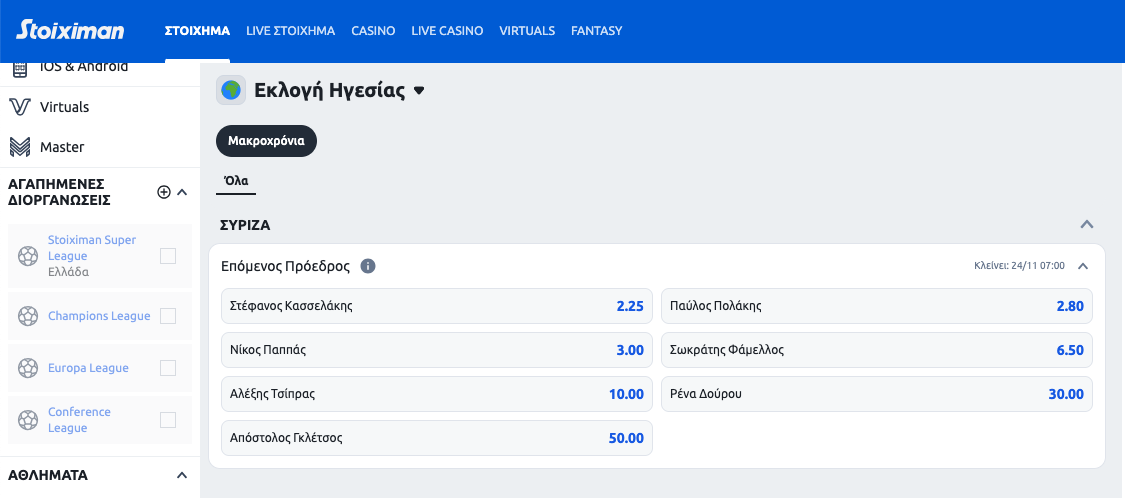Go to FANTASY
Viewport: 1125px width, 498px height.
[x=596, y=31]
